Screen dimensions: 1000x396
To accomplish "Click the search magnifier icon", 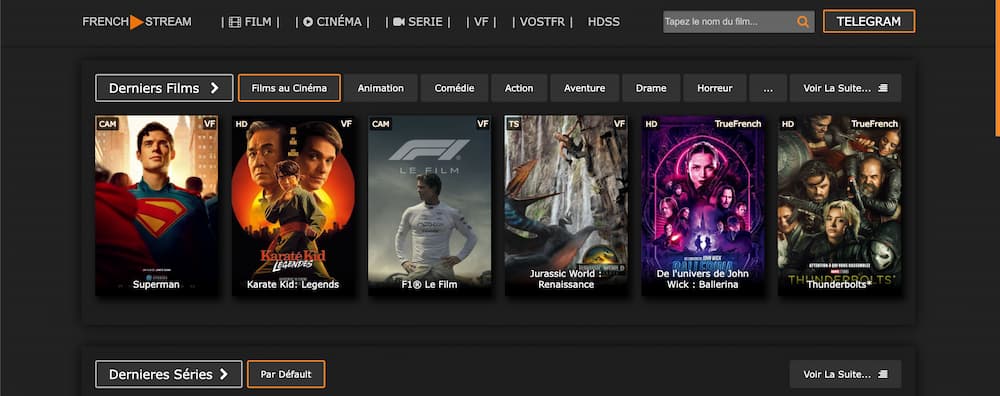I will coord(802,22).
